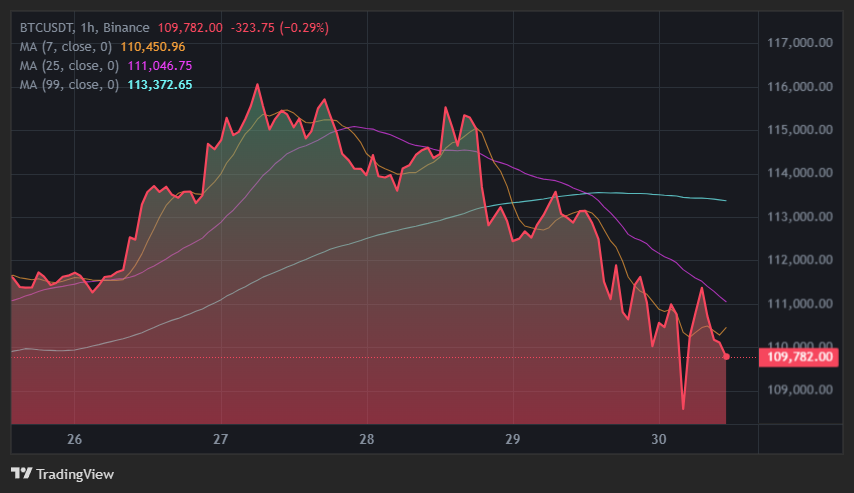This screenshot has height=493, width=854.
Task: Click the red current price tag 109,782.00 on axis
Action: (799, 356)
